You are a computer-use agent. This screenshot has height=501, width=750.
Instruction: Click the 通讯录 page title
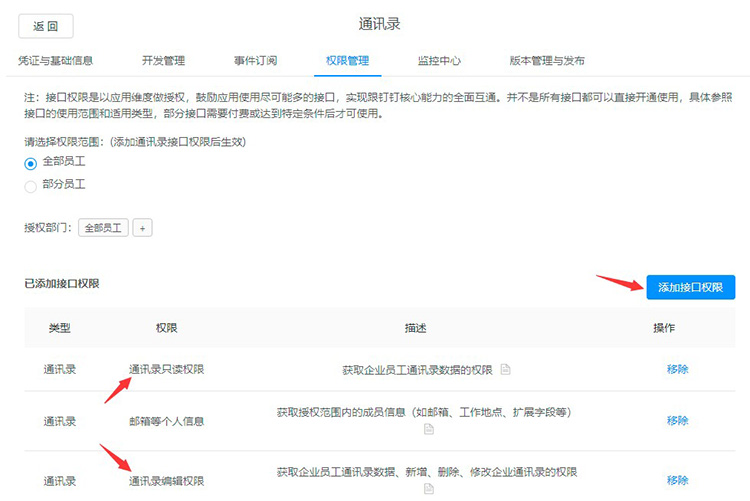[379, 24]
